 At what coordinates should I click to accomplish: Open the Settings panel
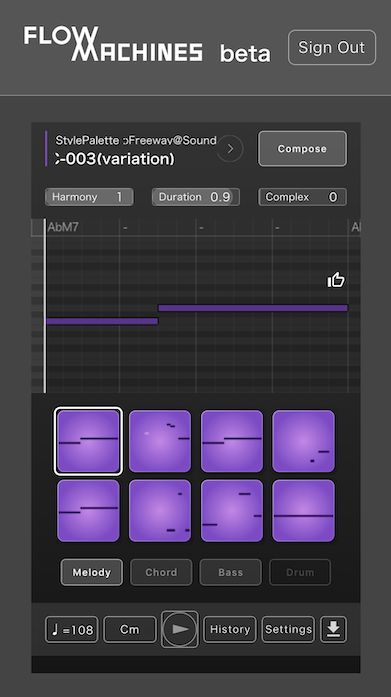coord(288,629)
